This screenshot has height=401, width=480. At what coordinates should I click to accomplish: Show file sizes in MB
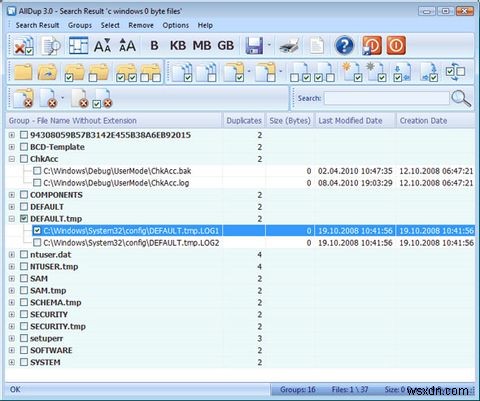(x=202, y=45)
